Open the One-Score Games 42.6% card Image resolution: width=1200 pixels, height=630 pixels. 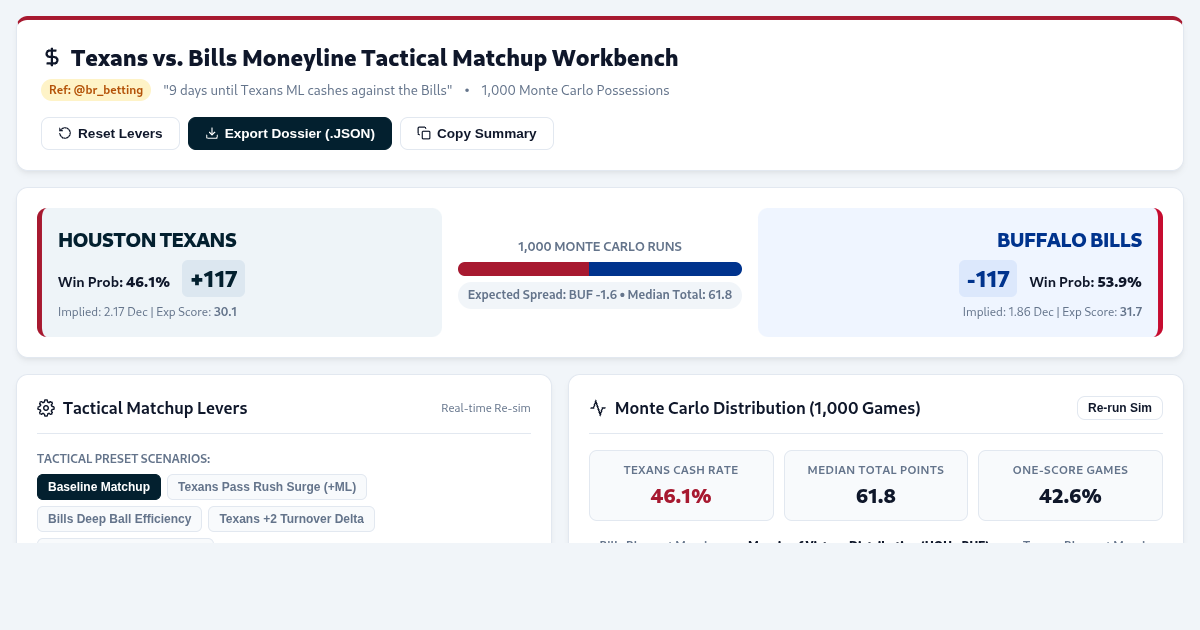[1070, 485]
